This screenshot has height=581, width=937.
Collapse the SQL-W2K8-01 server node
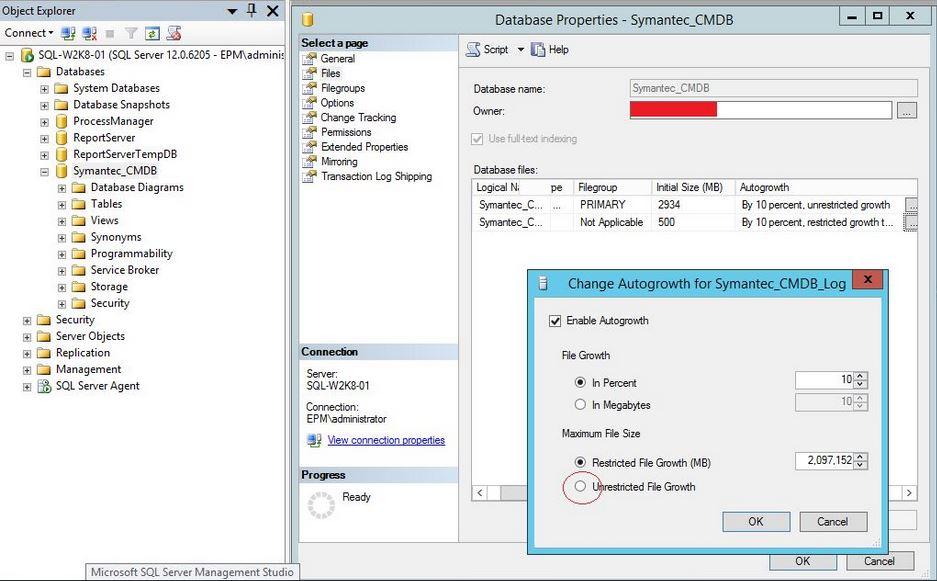pyautogui.click(x=10, y=56)
